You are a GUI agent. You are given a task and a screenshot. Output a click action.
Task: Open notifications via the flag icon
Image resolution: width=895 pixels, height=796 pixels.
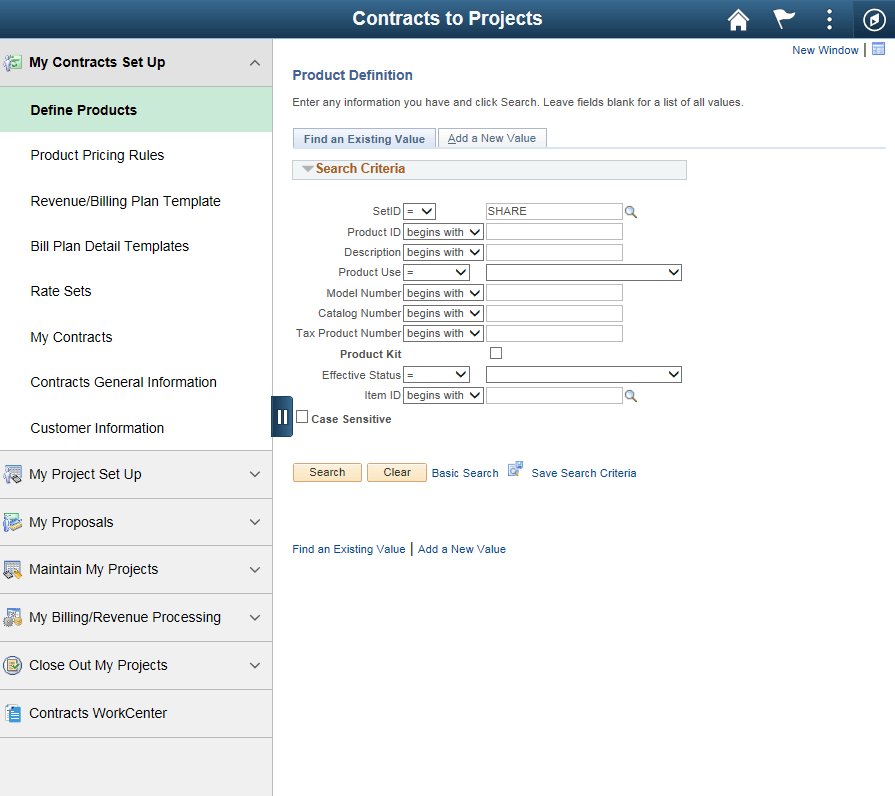coord(783,19)
